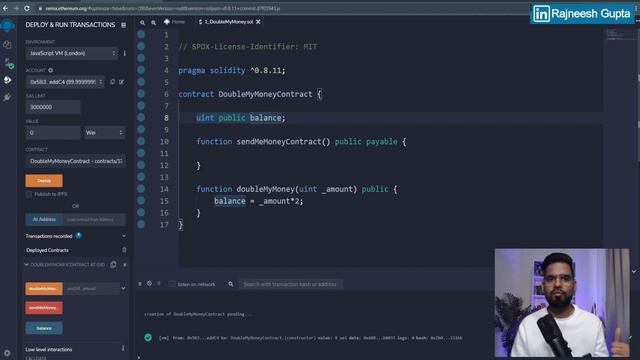Toggle the listen on network checkbox

[x=172, y=284]
